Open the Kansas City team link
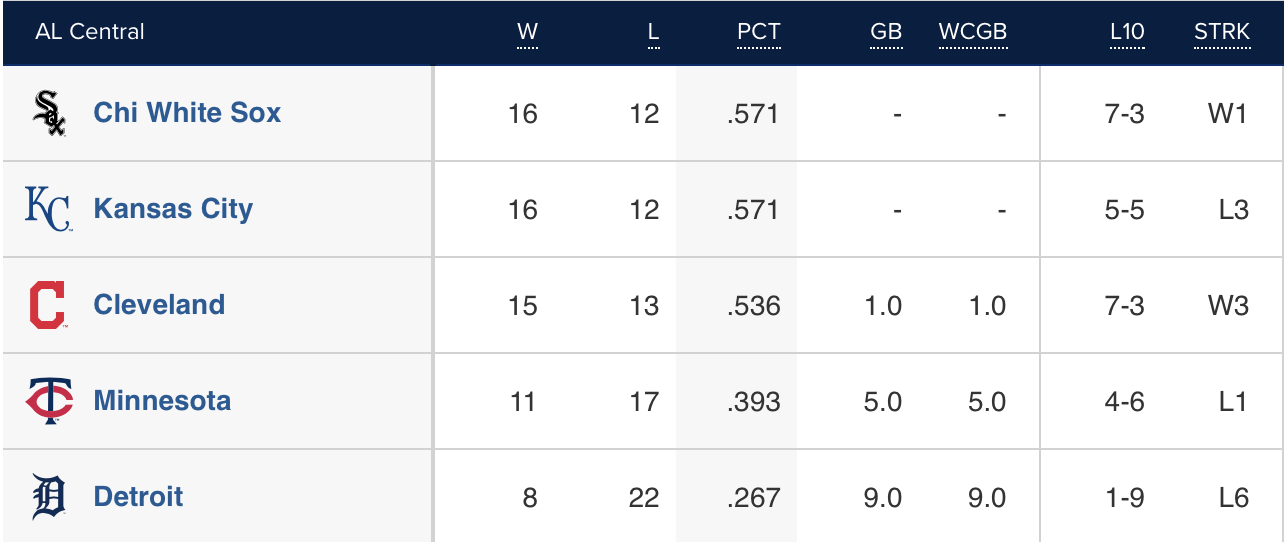The image size is (1284, 542). 173,209
